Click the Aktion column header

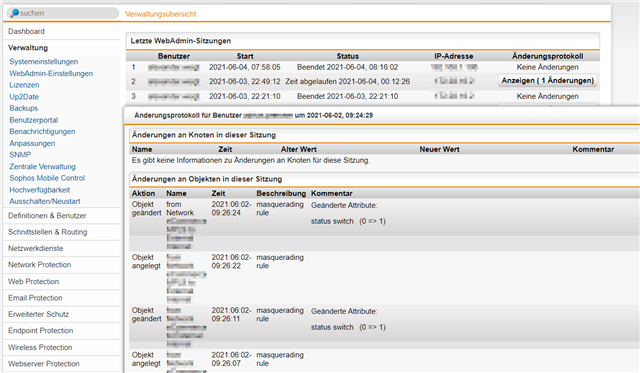[143, 193]
